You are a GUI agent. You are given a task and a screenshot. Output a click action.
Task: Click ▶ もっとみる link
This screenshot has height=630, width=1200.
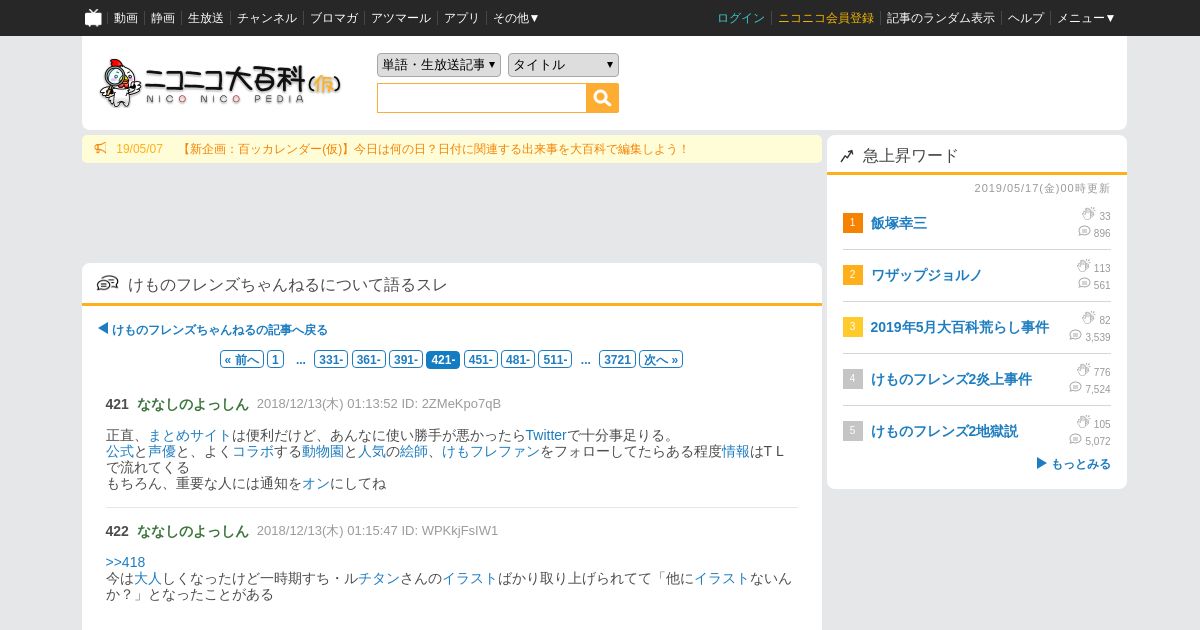[1073, 464]
